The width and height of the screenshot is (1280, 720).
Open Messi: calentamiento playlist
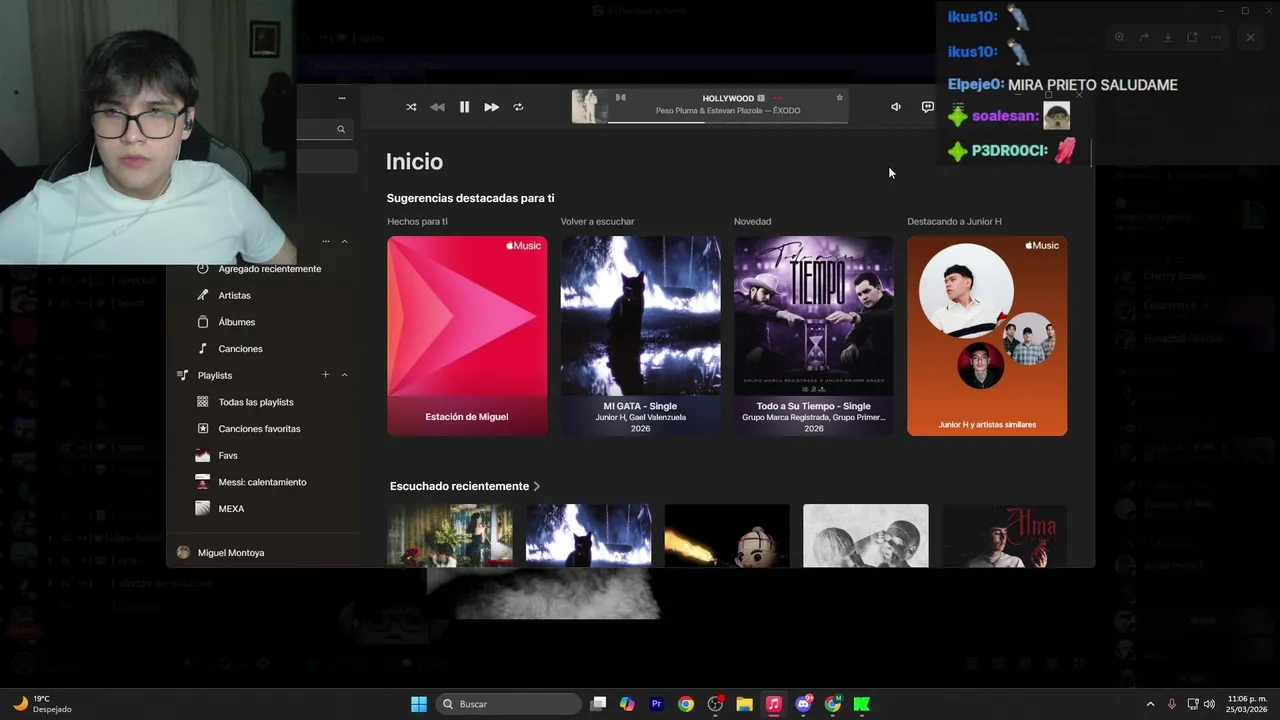pyautogui.click(x=262, y=482)
